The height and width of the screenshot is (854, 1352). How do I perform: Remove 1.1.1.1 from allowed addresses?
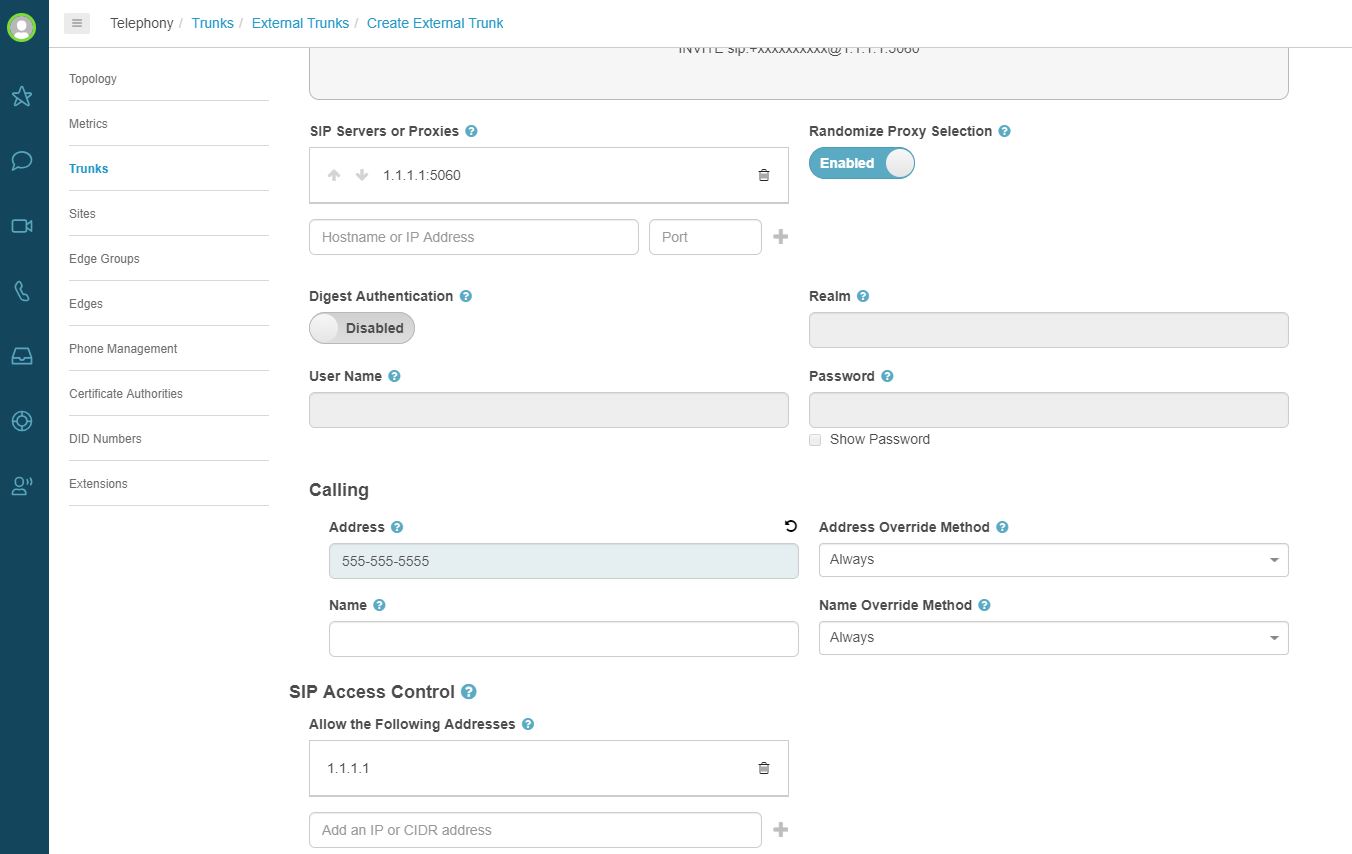(x=764, y=768)
